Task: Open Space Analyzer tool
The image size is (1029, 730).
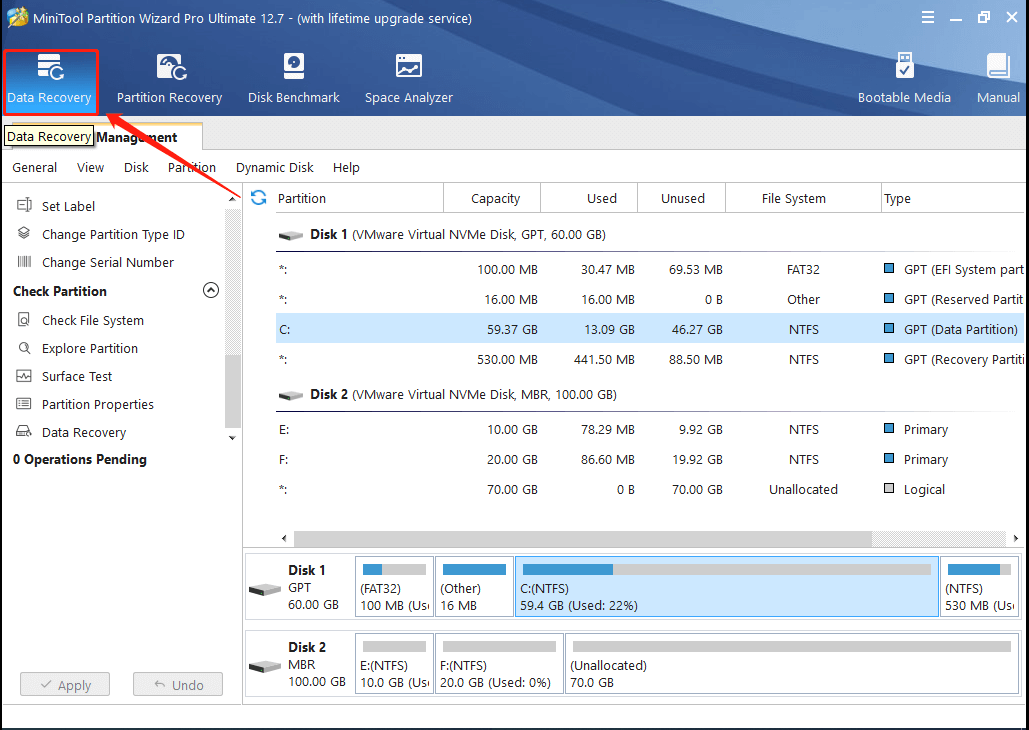Action: [408, 81]
